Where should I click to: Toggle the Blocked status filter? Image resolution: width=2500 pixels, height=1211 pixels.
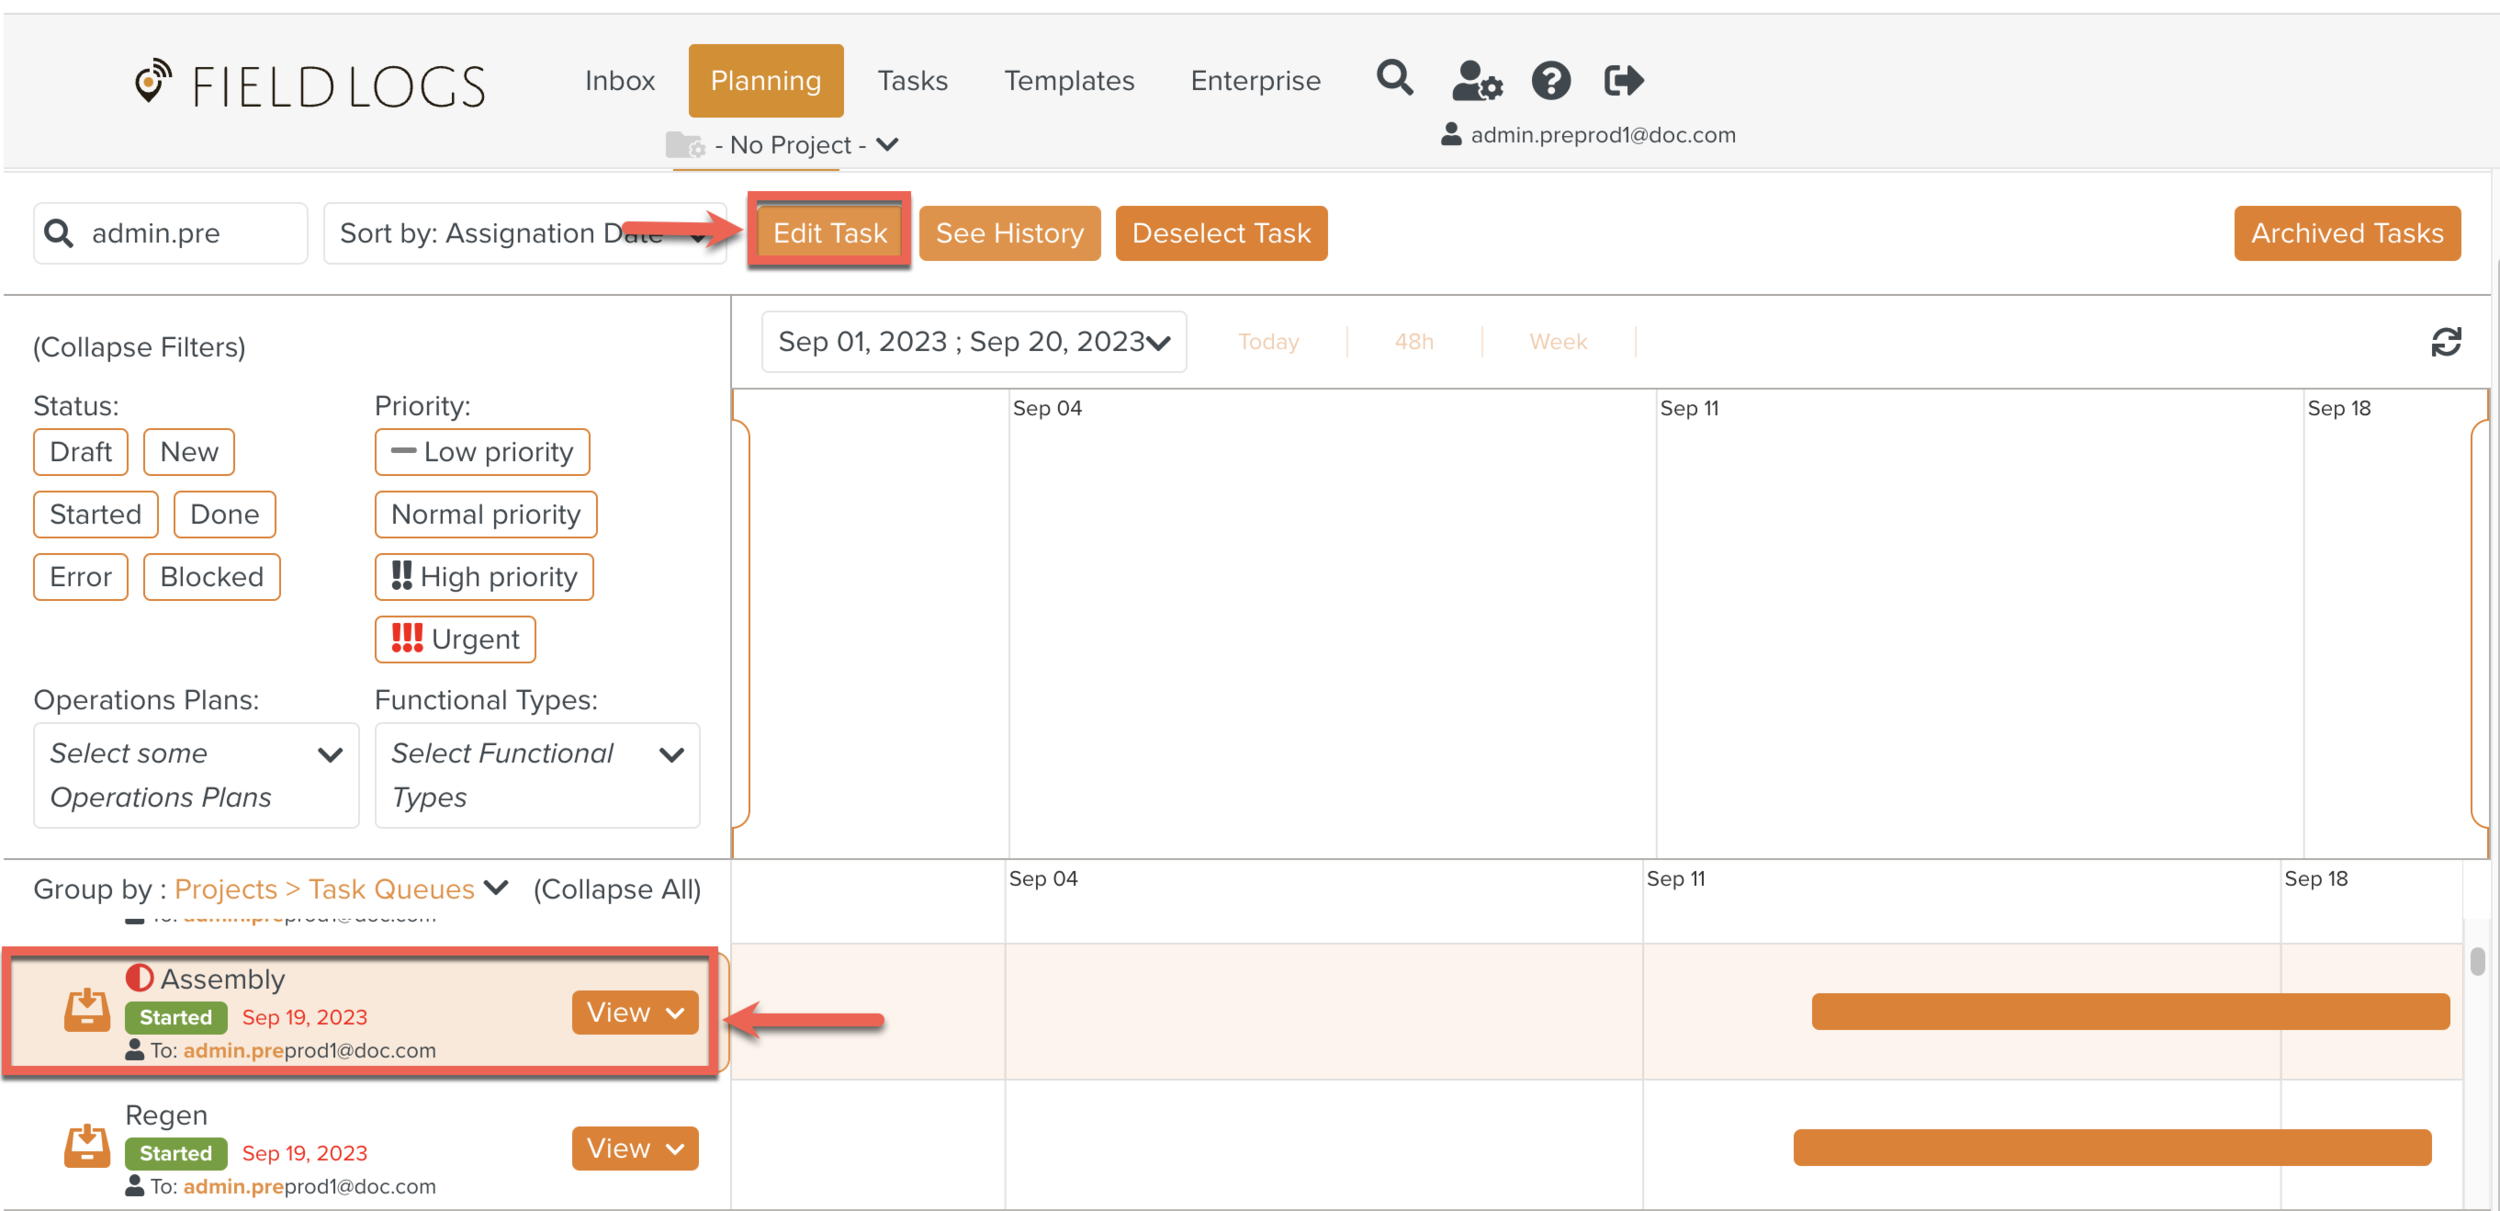click(x=211, y=576)
